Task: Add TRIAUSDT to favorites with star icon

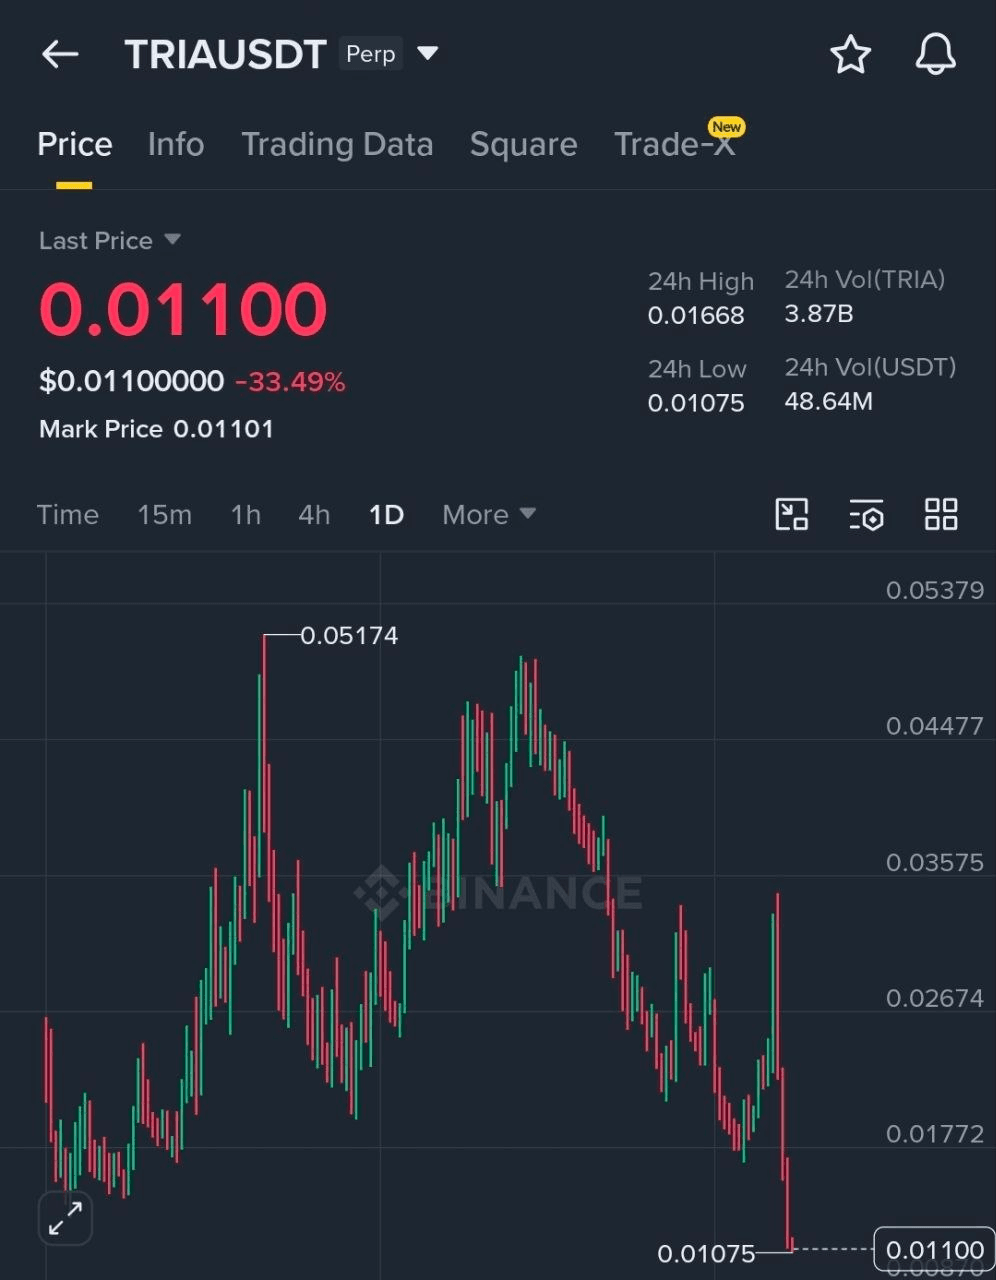Action: (851, 54)
